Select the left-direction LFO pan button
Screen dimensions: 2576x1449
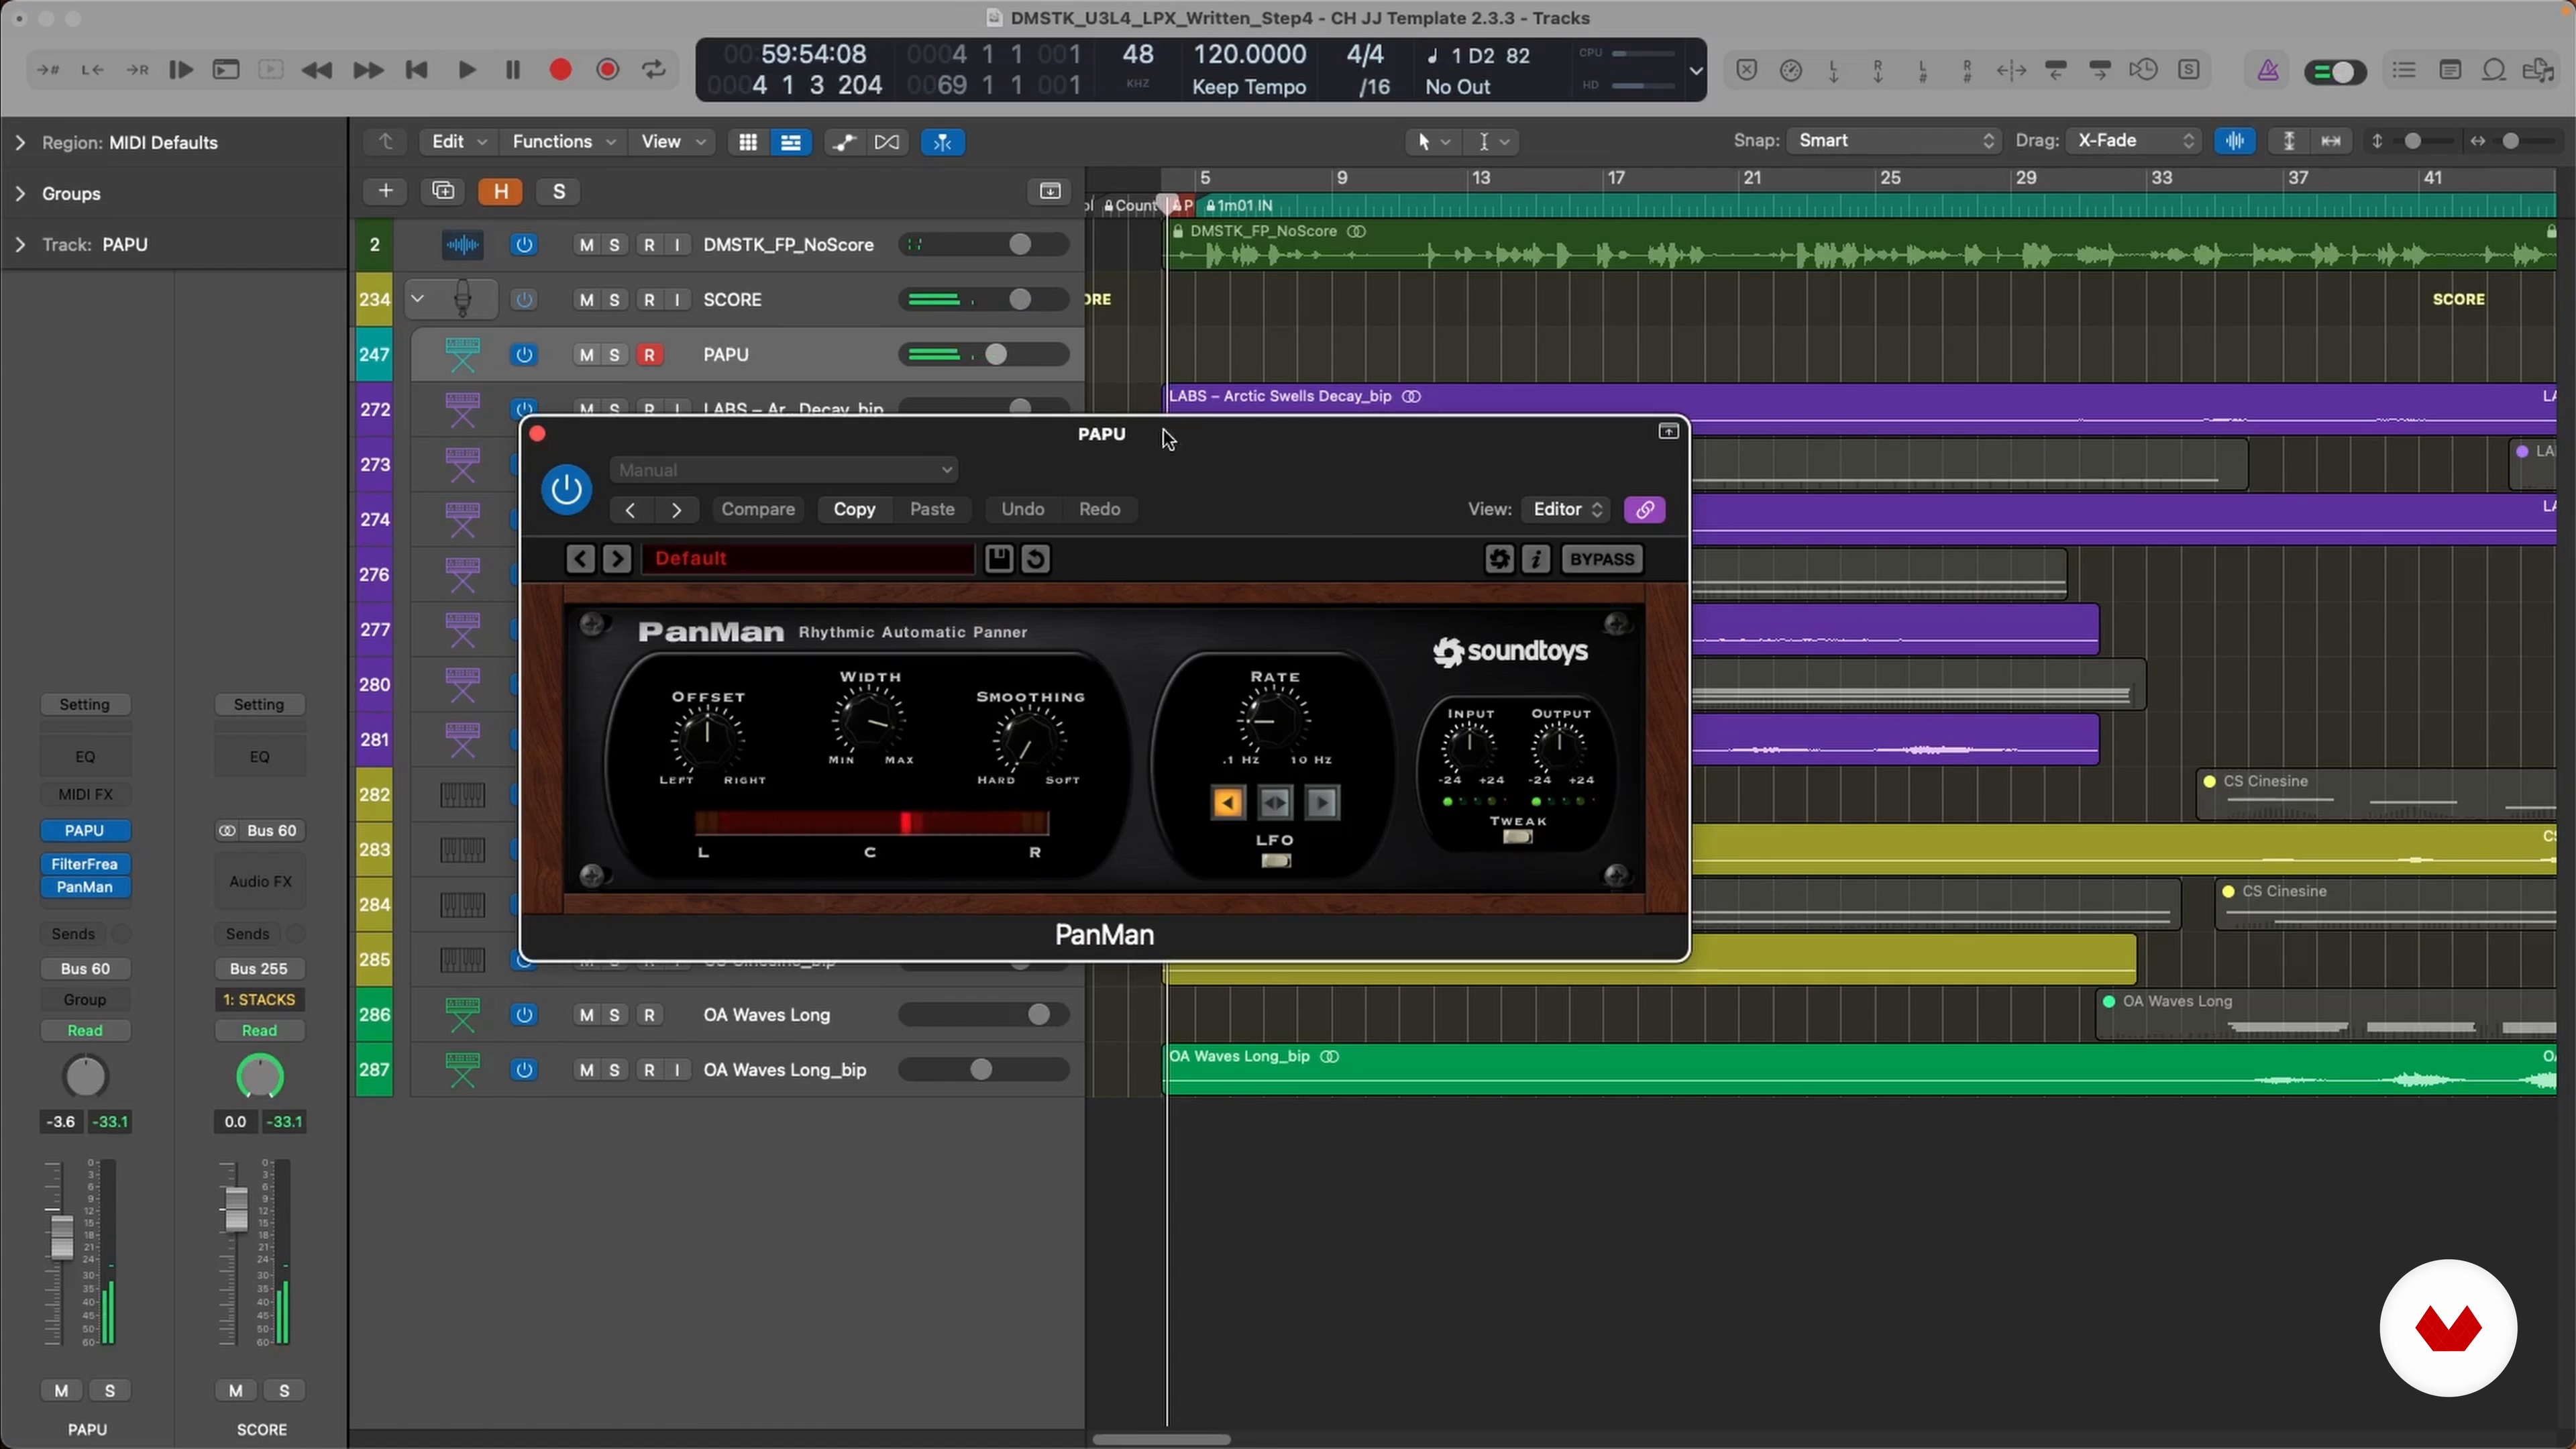(x=1228, y=802)
